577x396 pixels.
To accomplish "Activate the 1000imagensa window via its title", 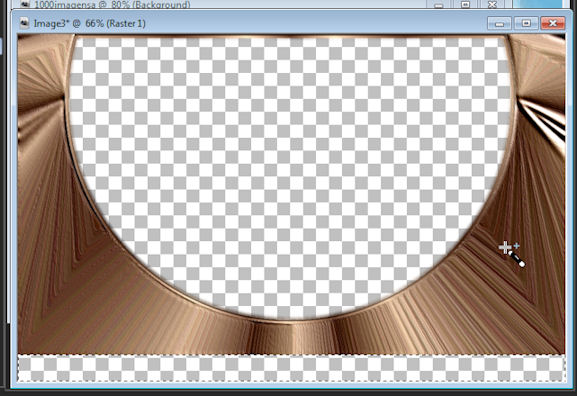I will 112,5.
